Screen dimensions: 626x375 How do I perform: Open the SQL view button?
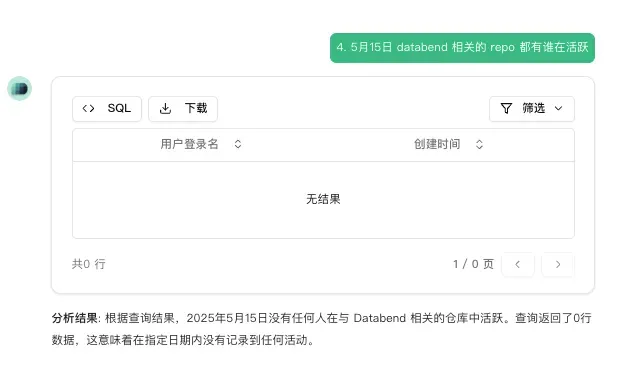pyautogui.click(x=107, y=109)
